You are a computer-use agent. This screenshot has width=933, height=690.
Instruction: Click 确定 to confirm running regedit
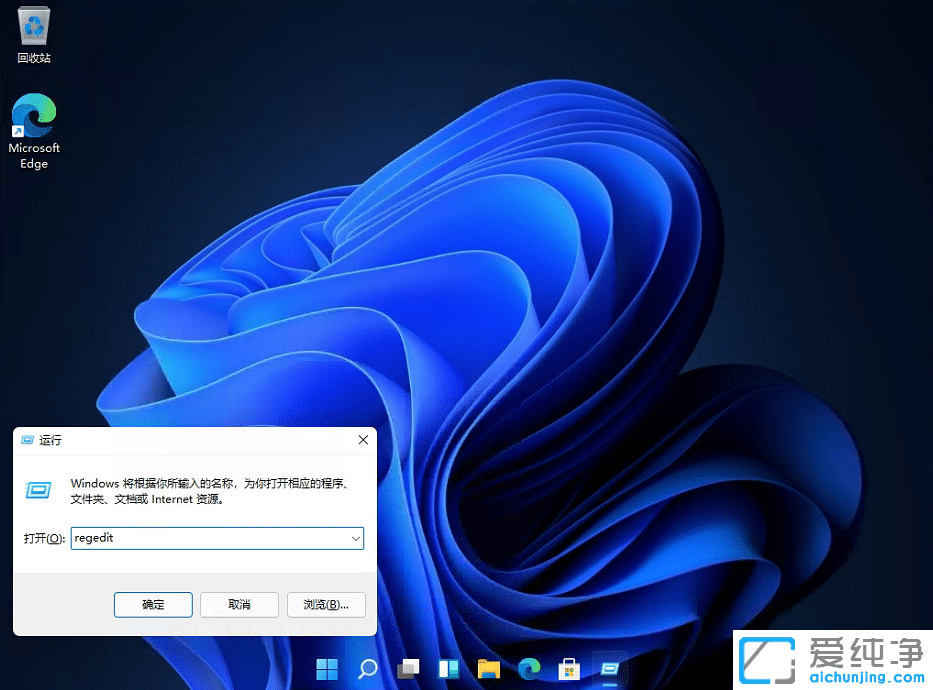tap(152, 604)
